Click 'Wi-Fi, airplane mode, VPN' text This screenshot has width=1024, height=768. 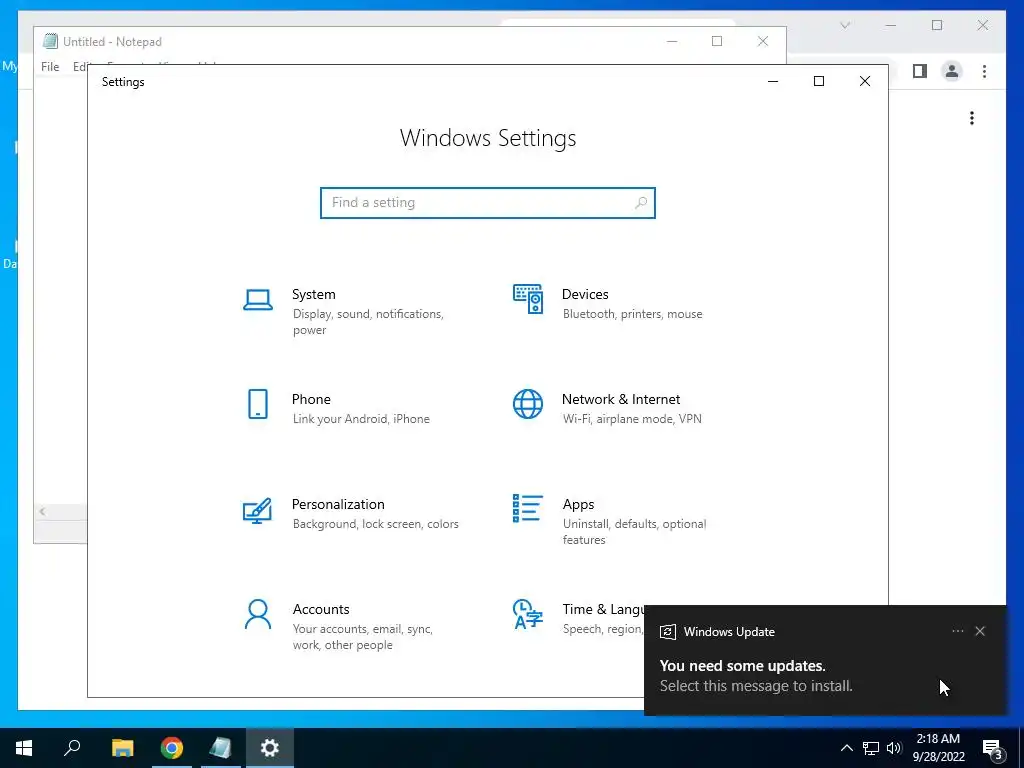(632, 419)
